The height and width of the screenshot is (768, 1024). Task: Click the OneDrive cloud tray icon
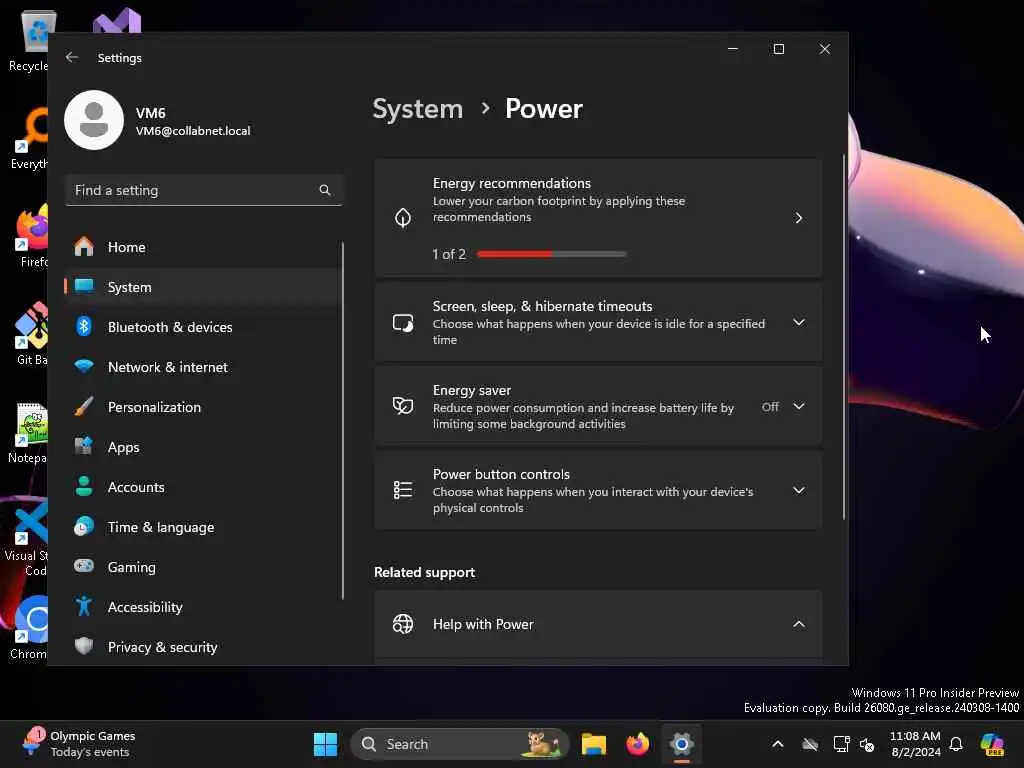coord(810,744)
